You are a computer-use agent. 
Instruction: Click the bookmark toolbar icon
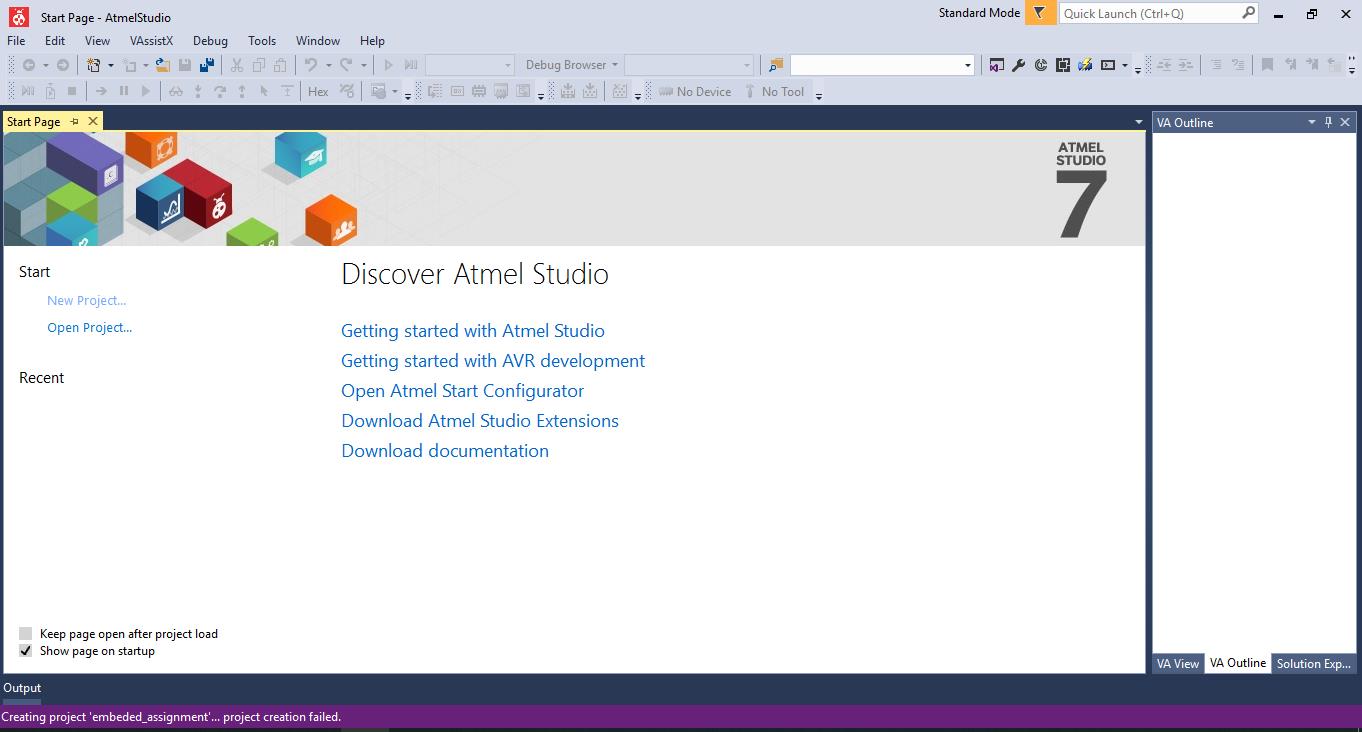(1267, 65)
